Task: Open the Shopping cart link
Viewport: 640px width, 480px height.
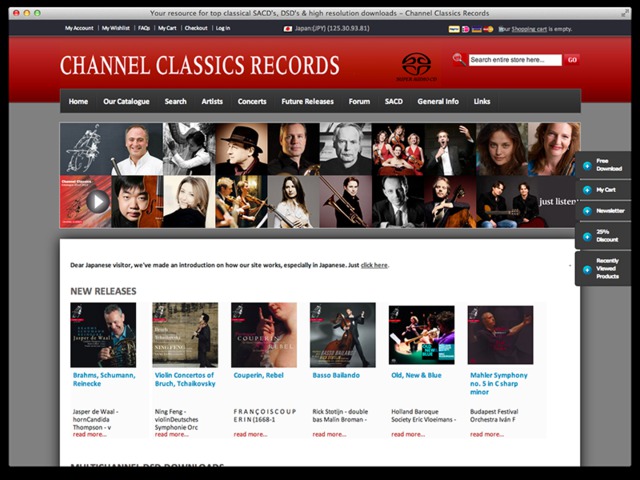Action: 529,29
